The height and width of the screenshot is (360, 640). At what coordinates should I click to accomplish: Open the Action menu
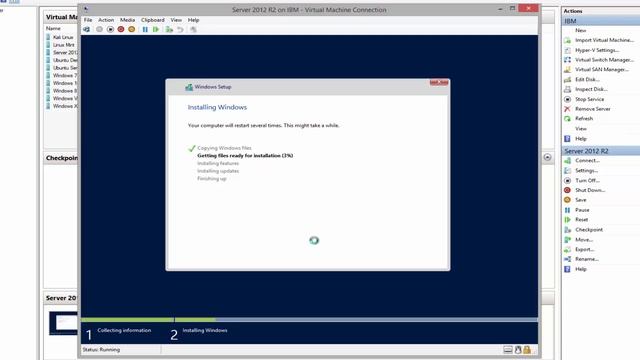106,20
